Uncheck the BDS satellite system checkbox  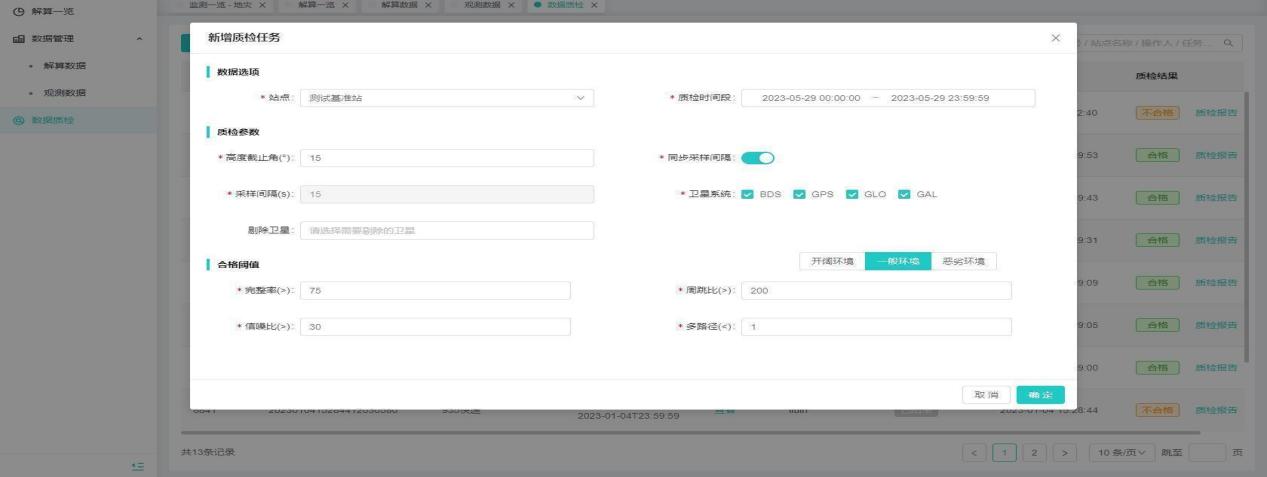747,194
